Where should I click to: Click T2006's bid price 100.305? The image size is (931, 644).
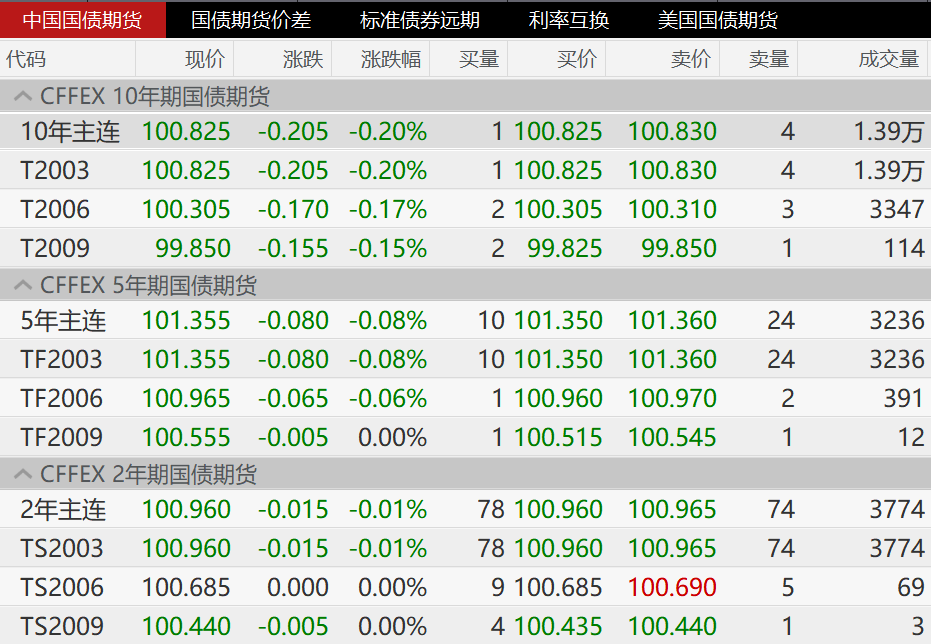(x=558, y=210)
